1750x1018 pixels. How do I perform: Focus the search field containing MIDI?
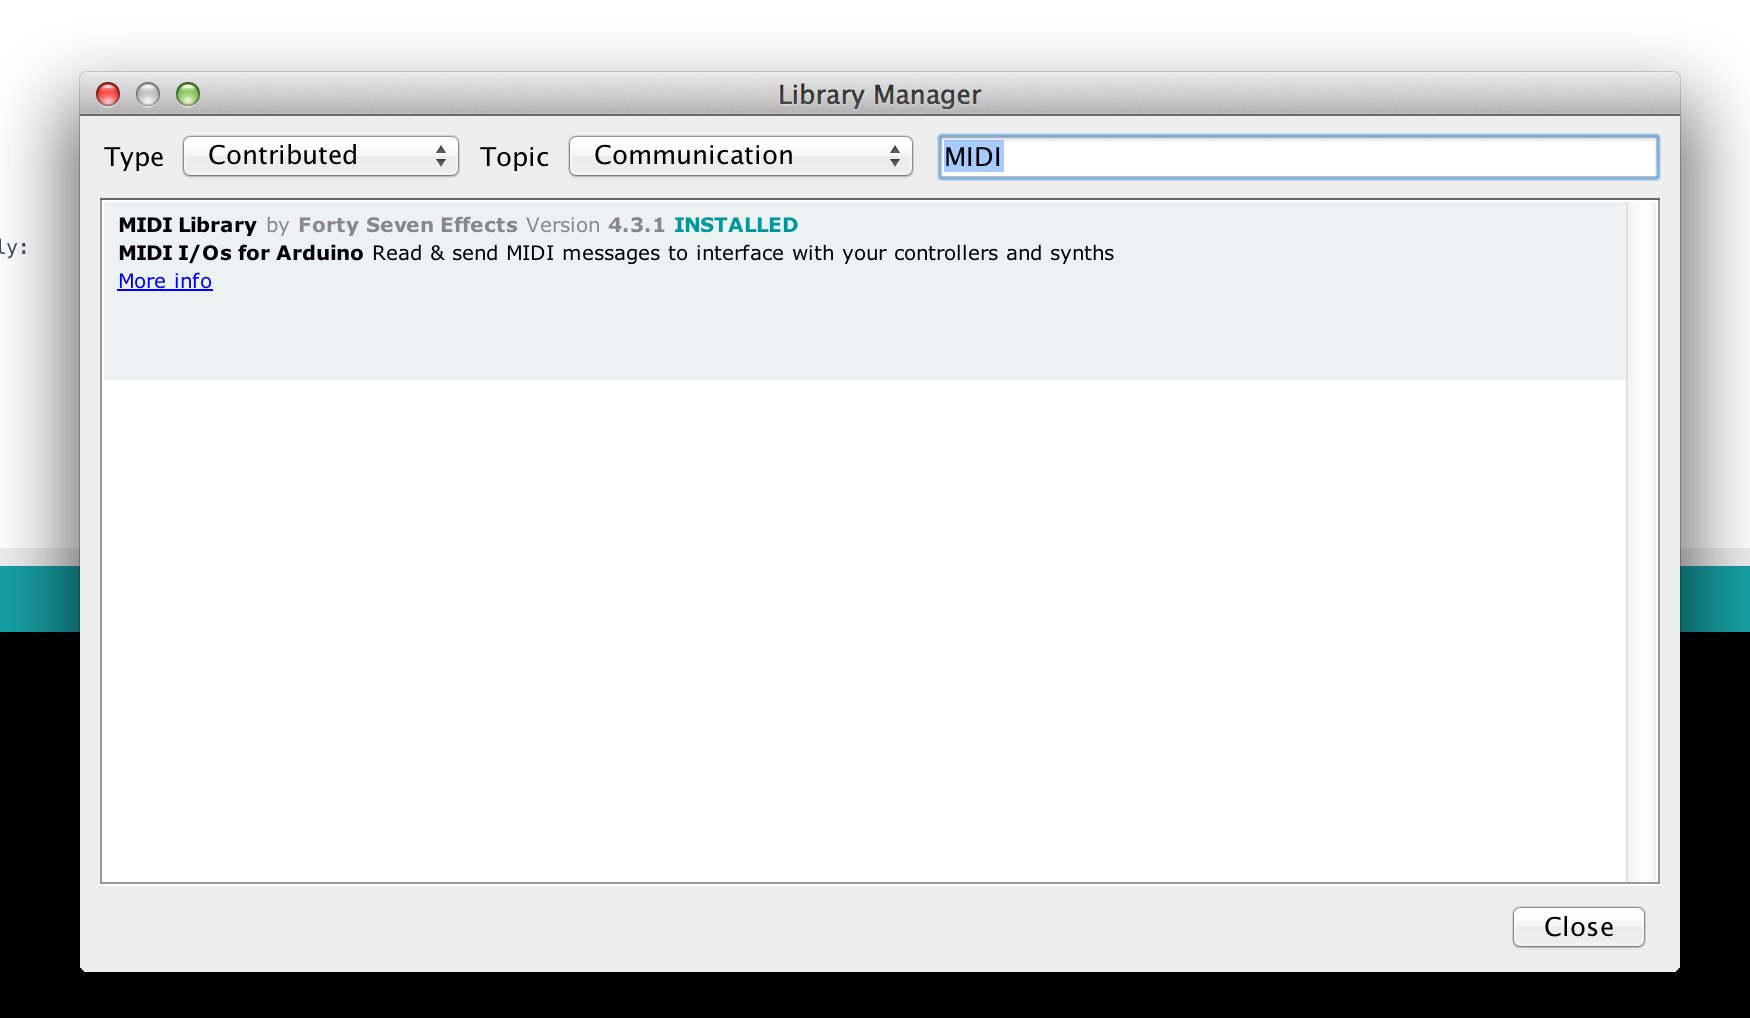[x=1298, y=157]
